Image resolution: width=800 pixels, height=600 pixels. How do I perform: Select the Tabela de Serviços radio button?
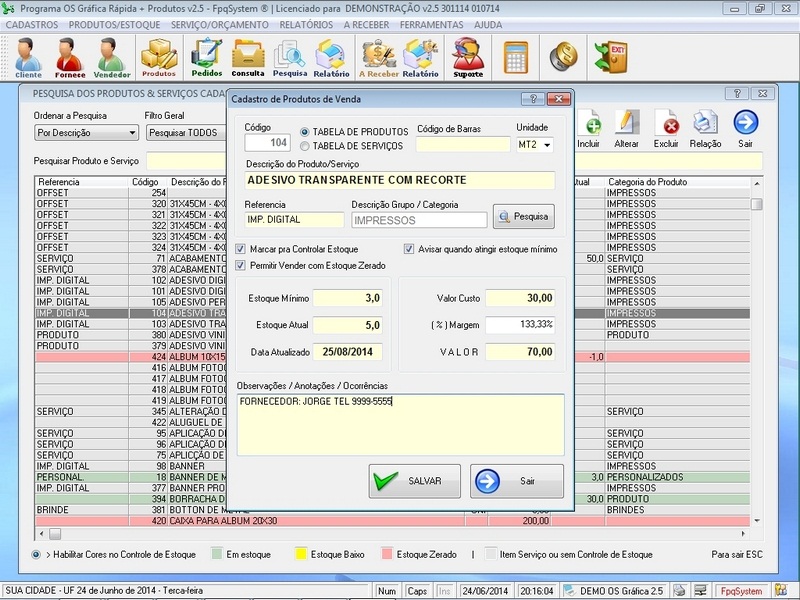[x=306, y=146]
